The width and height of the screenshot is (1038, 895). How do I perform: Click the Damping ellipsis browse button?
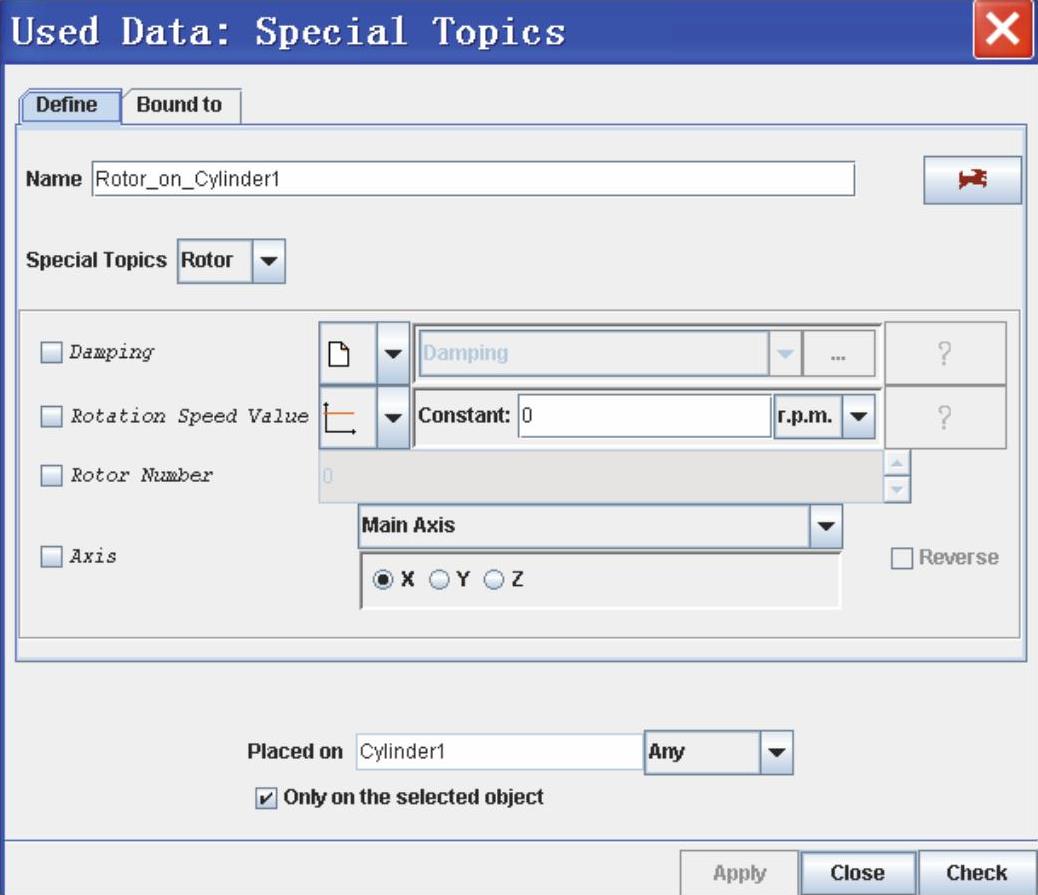pos(838,353)
